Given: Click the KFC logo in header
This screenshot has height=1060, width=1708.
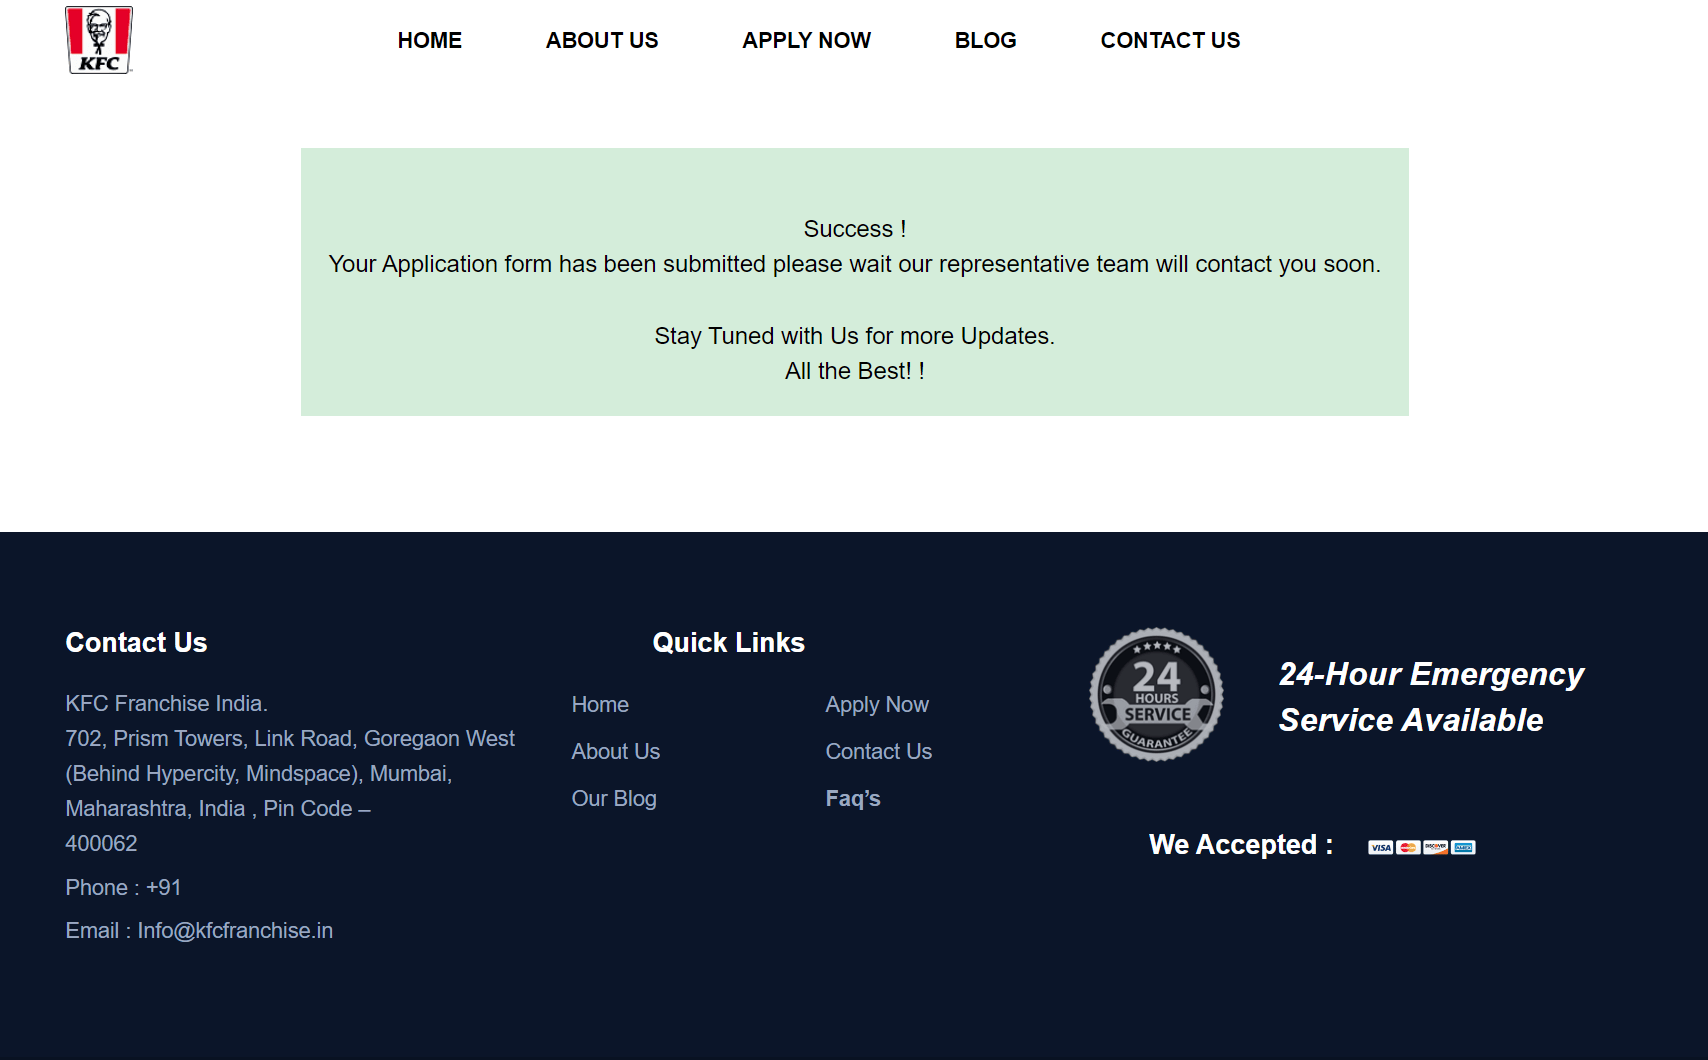Looking at the screenshot, I should (99, 40).
